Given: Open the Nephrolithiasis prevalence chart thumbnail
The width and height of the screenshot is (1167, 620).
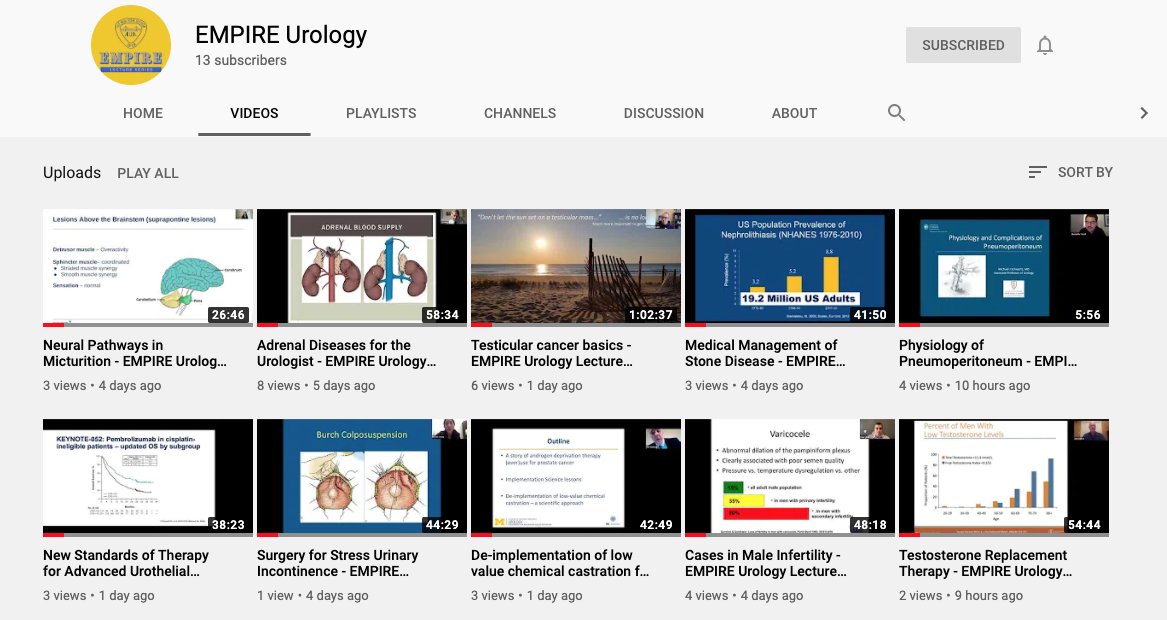Looking at the screenshot, I should point(790,268).
